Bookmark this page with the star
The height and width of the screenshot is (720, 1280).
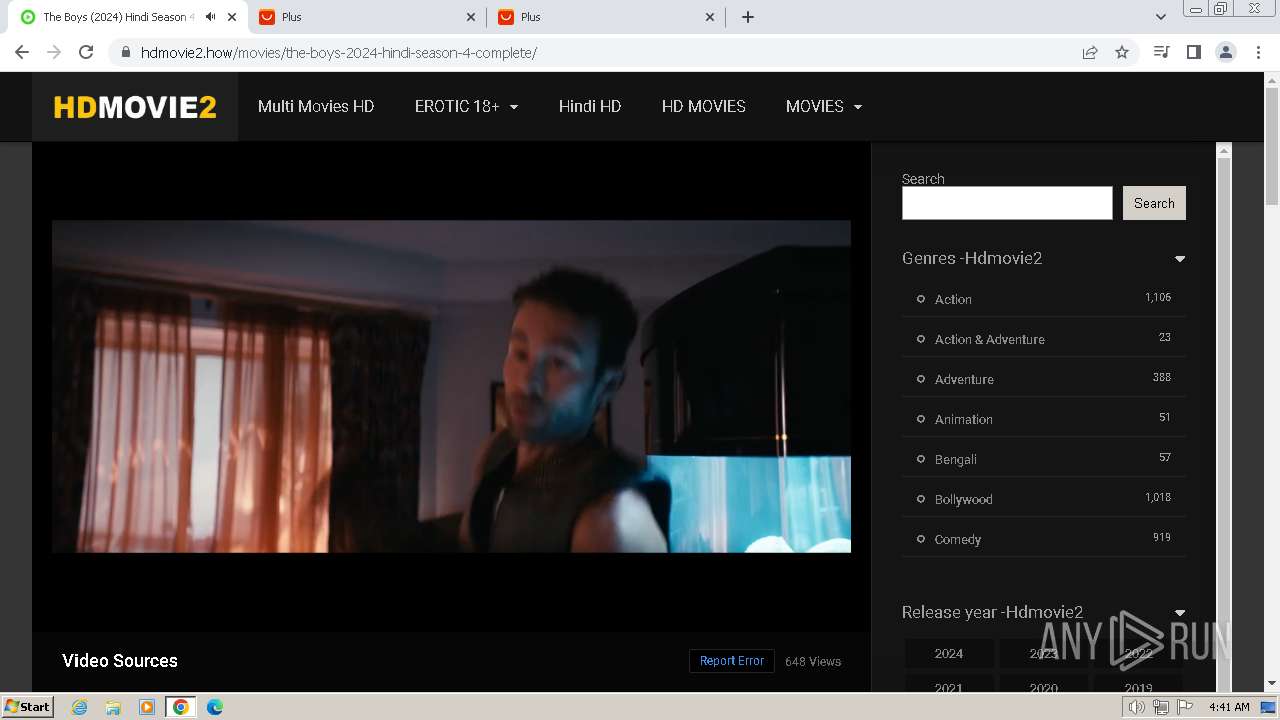[x=1122, y=52]
